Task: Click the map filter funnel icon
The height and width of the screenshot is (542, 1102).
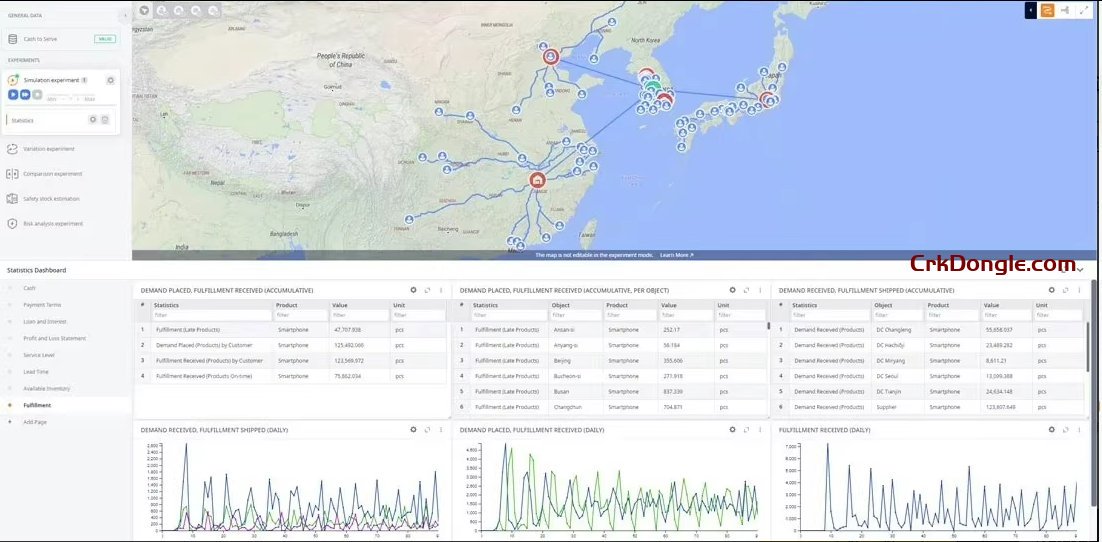Action: tap(145, 11)
